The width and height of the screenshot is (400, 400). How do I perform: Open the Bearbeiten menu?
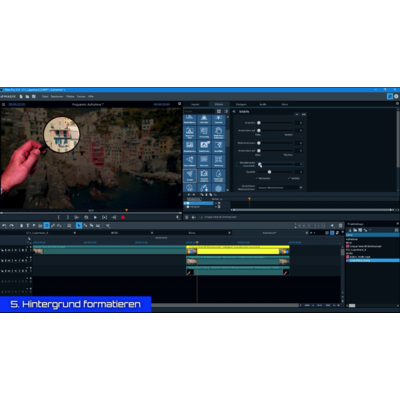click(x=57, y=96)
